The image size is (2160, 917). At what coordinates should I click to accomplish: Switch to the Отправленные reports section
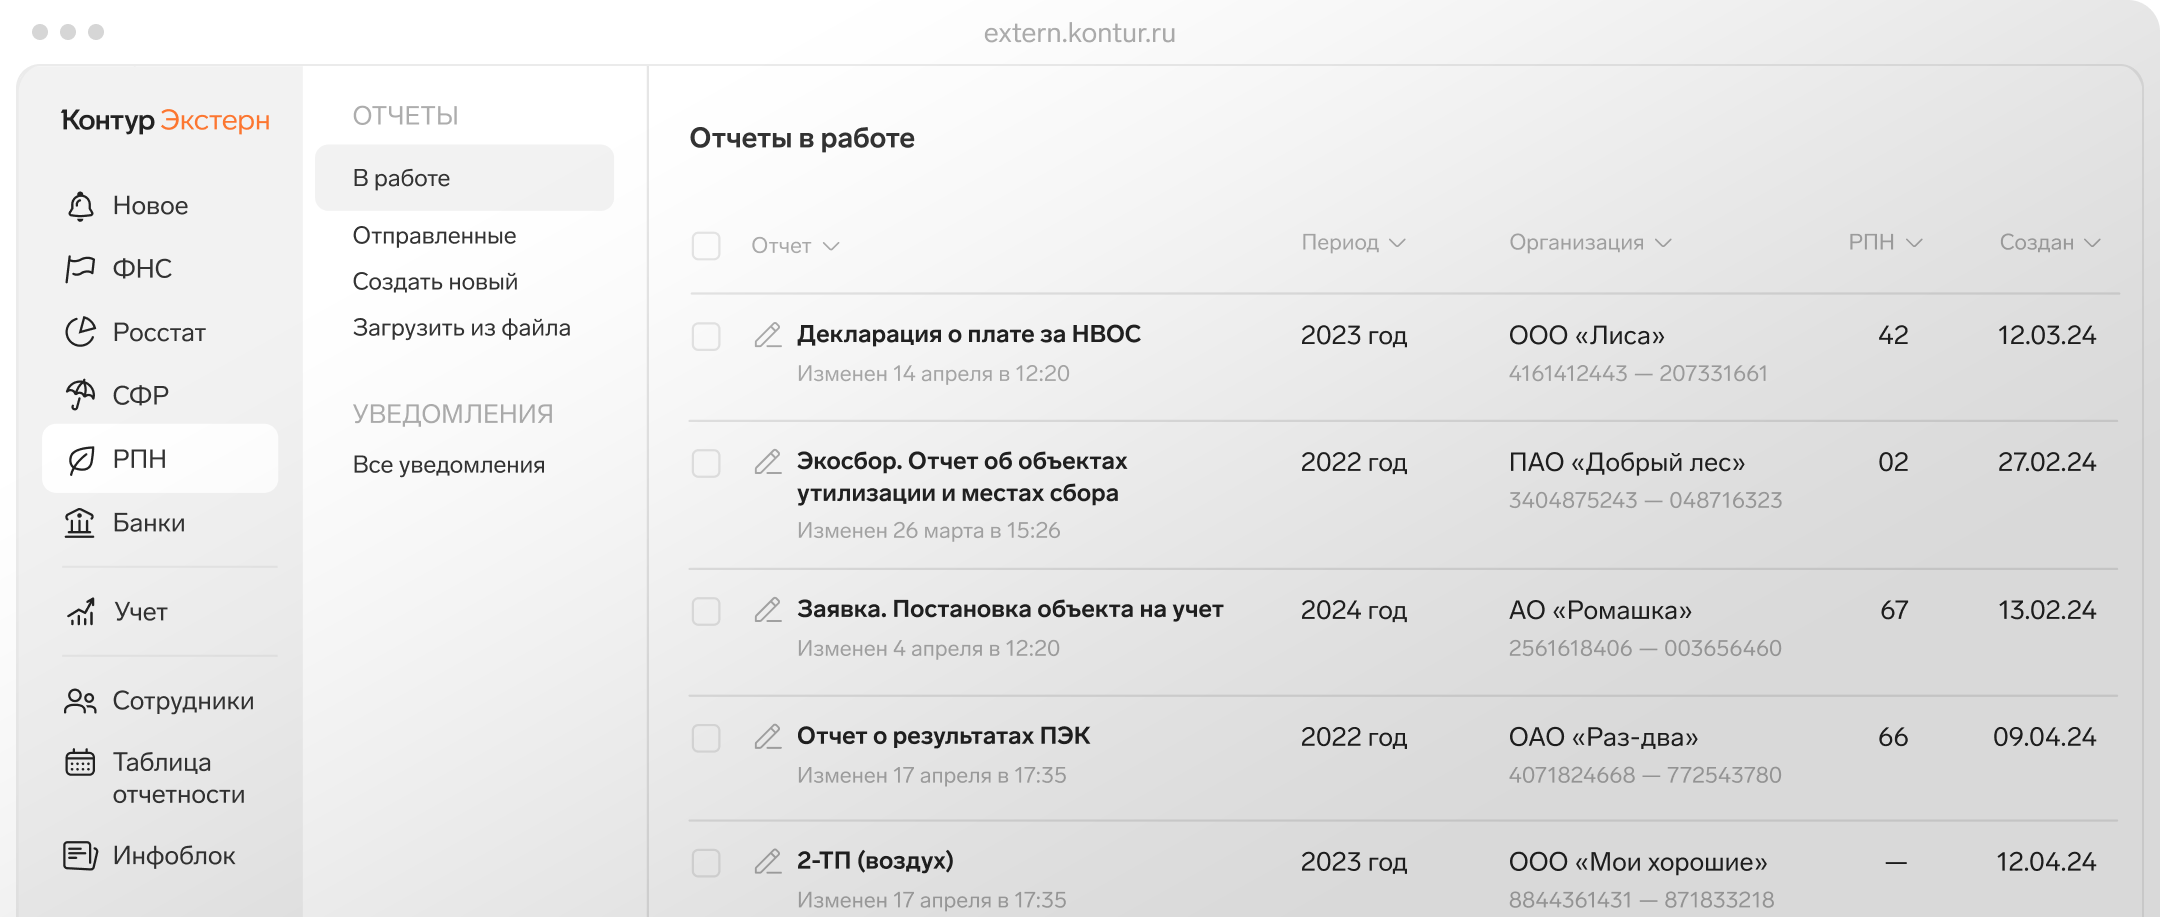[x=434, y=236]
